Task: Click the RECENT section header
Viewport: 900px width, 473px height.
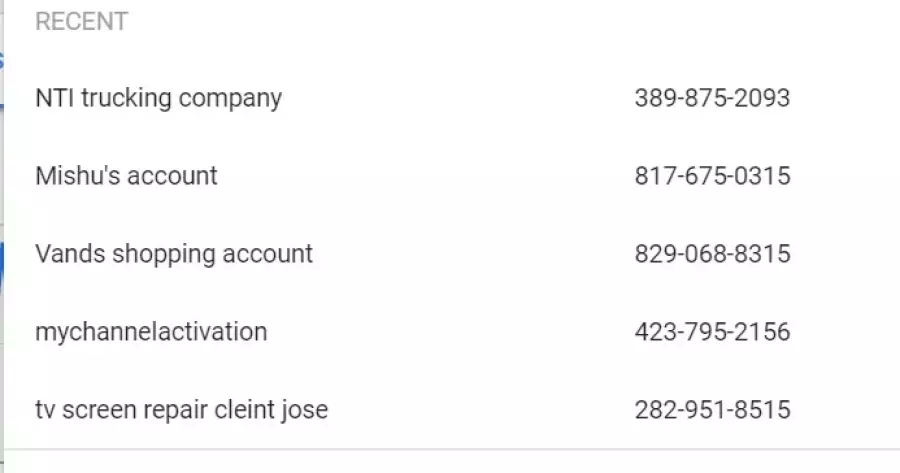Action: pyautogui.click(x=81, y=22)
